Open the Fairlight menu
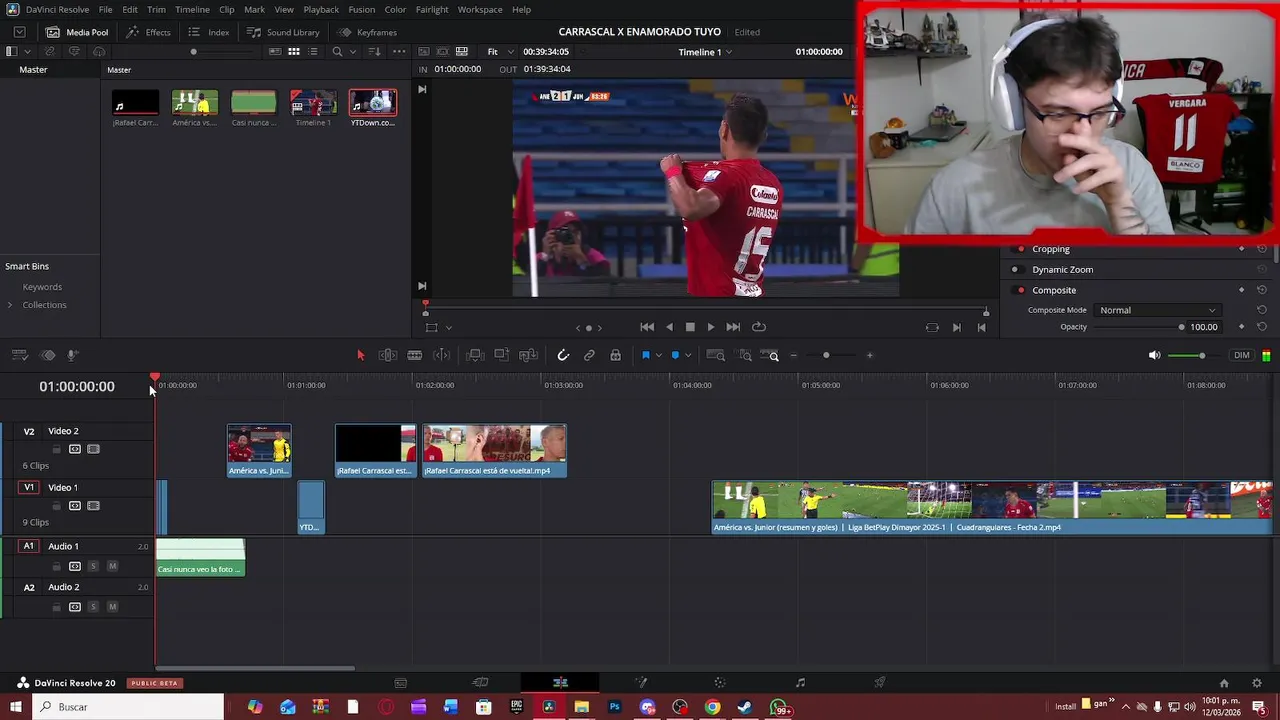Viewport: 1280px width, 720px height. click(x=432, y=9)
